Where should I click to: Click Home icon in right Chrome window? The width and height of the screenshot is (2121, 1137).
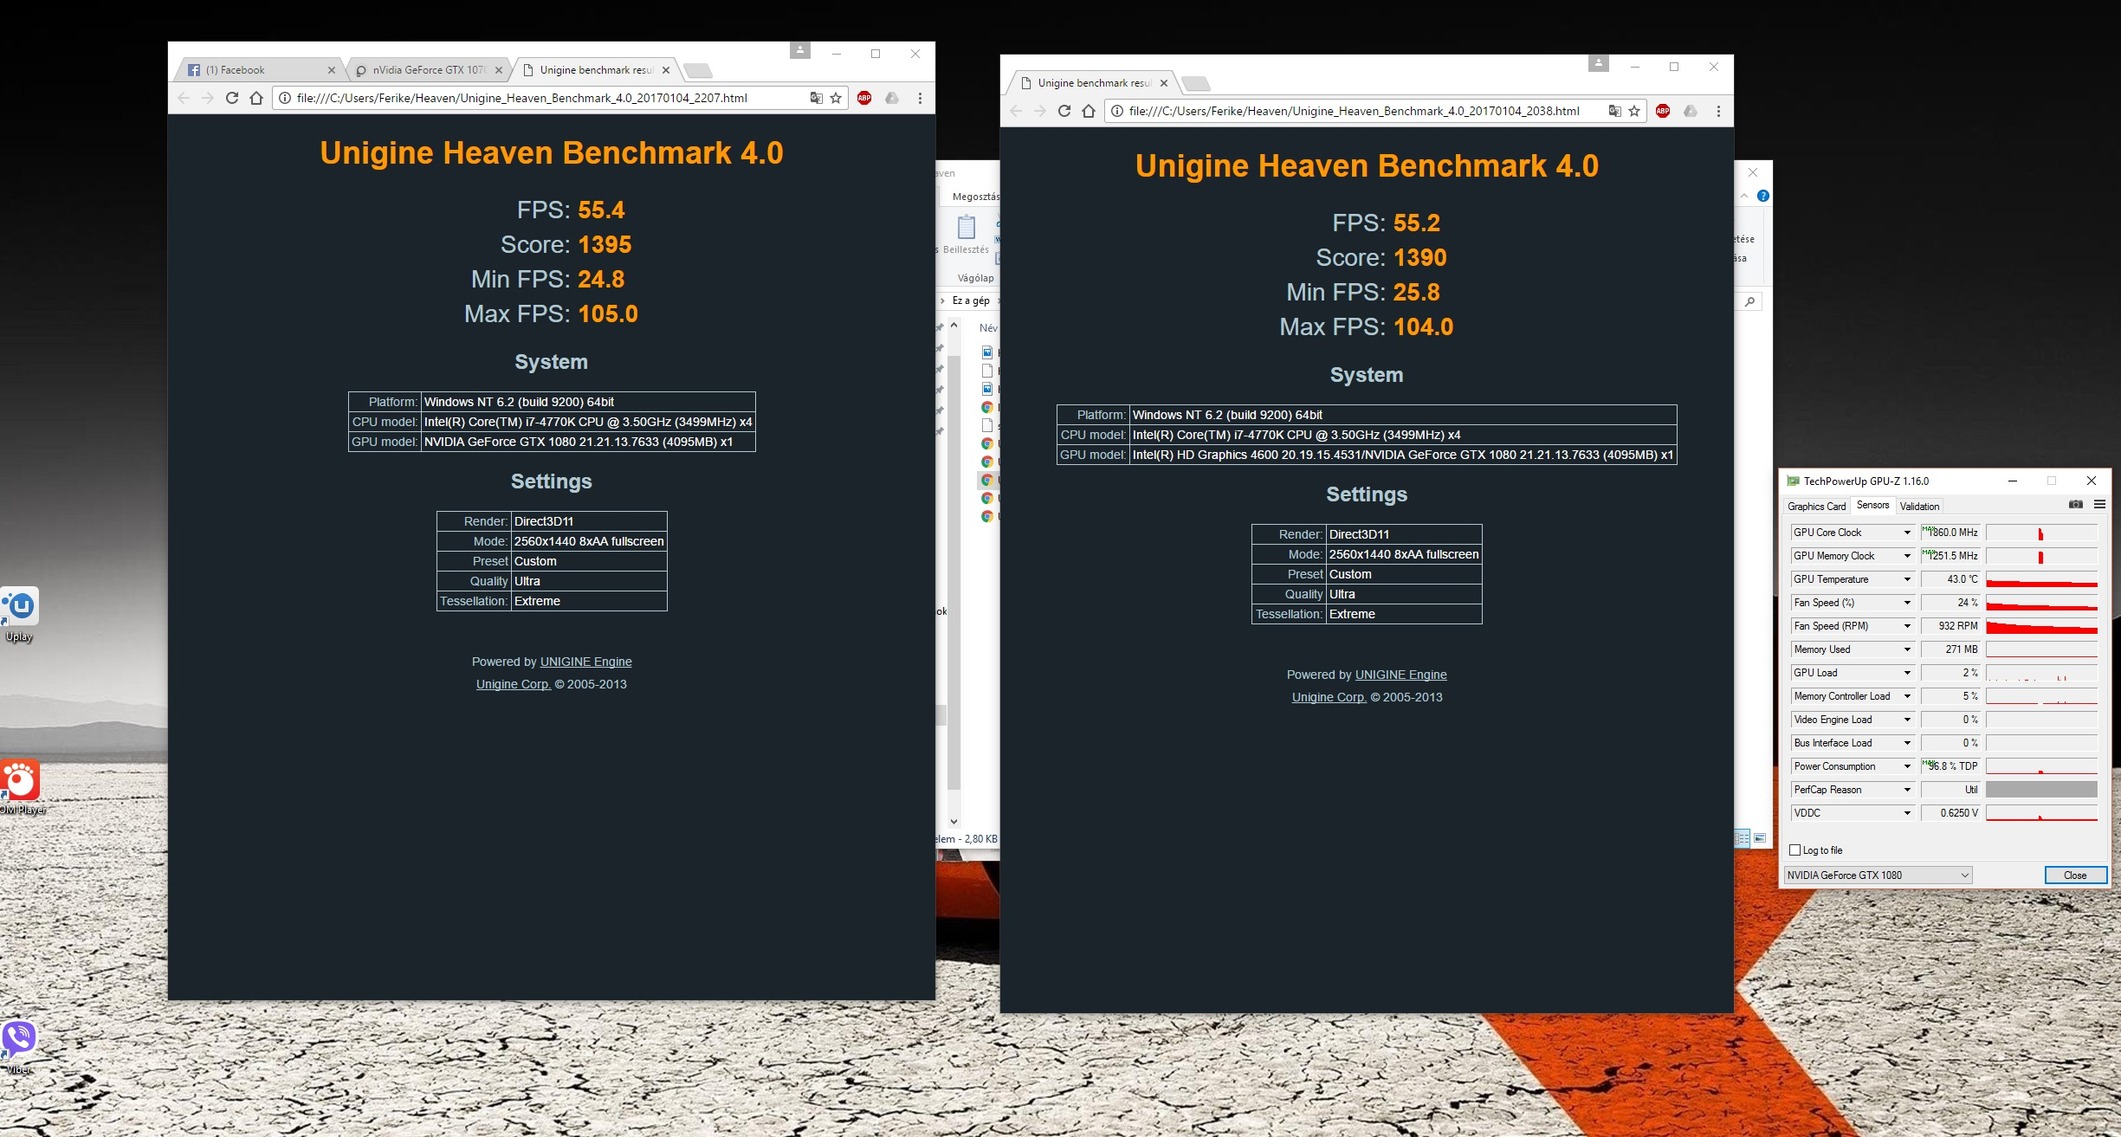pyautogui.click(x=1089, y=111)
